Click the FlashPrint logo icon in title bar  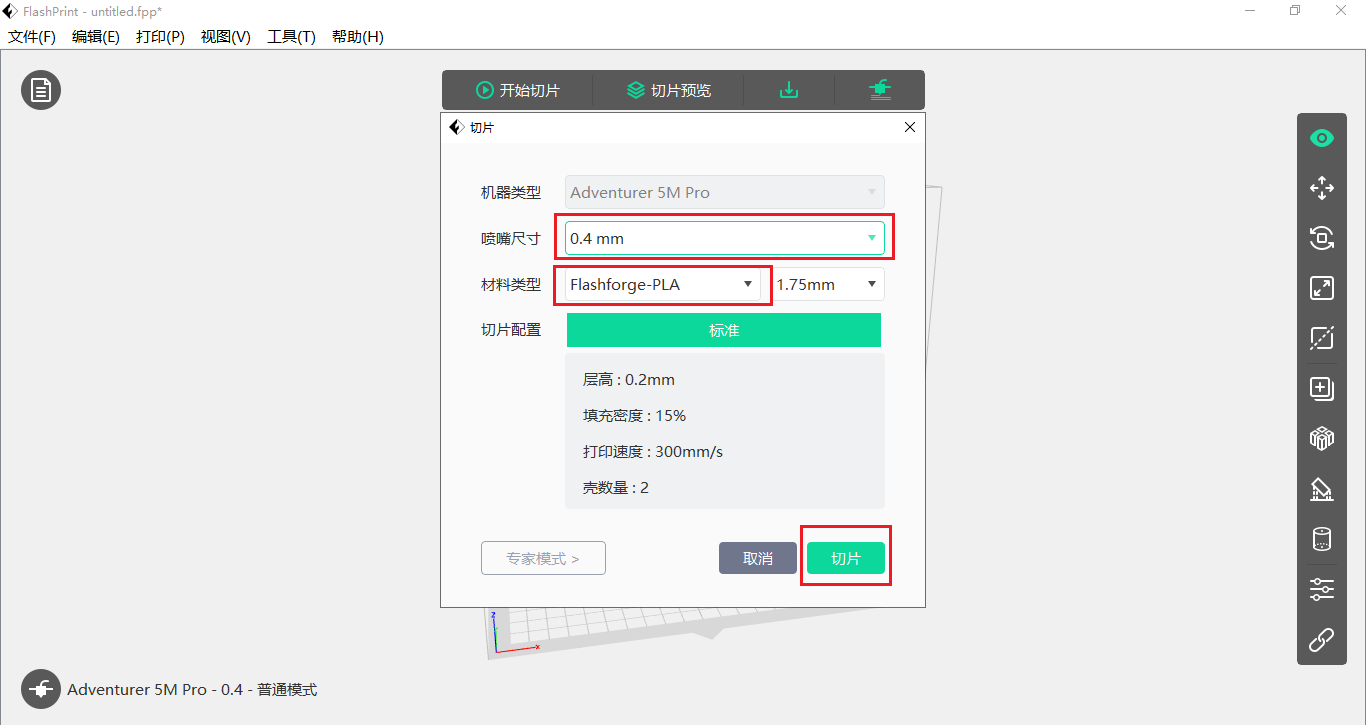[x=10, y=10]
